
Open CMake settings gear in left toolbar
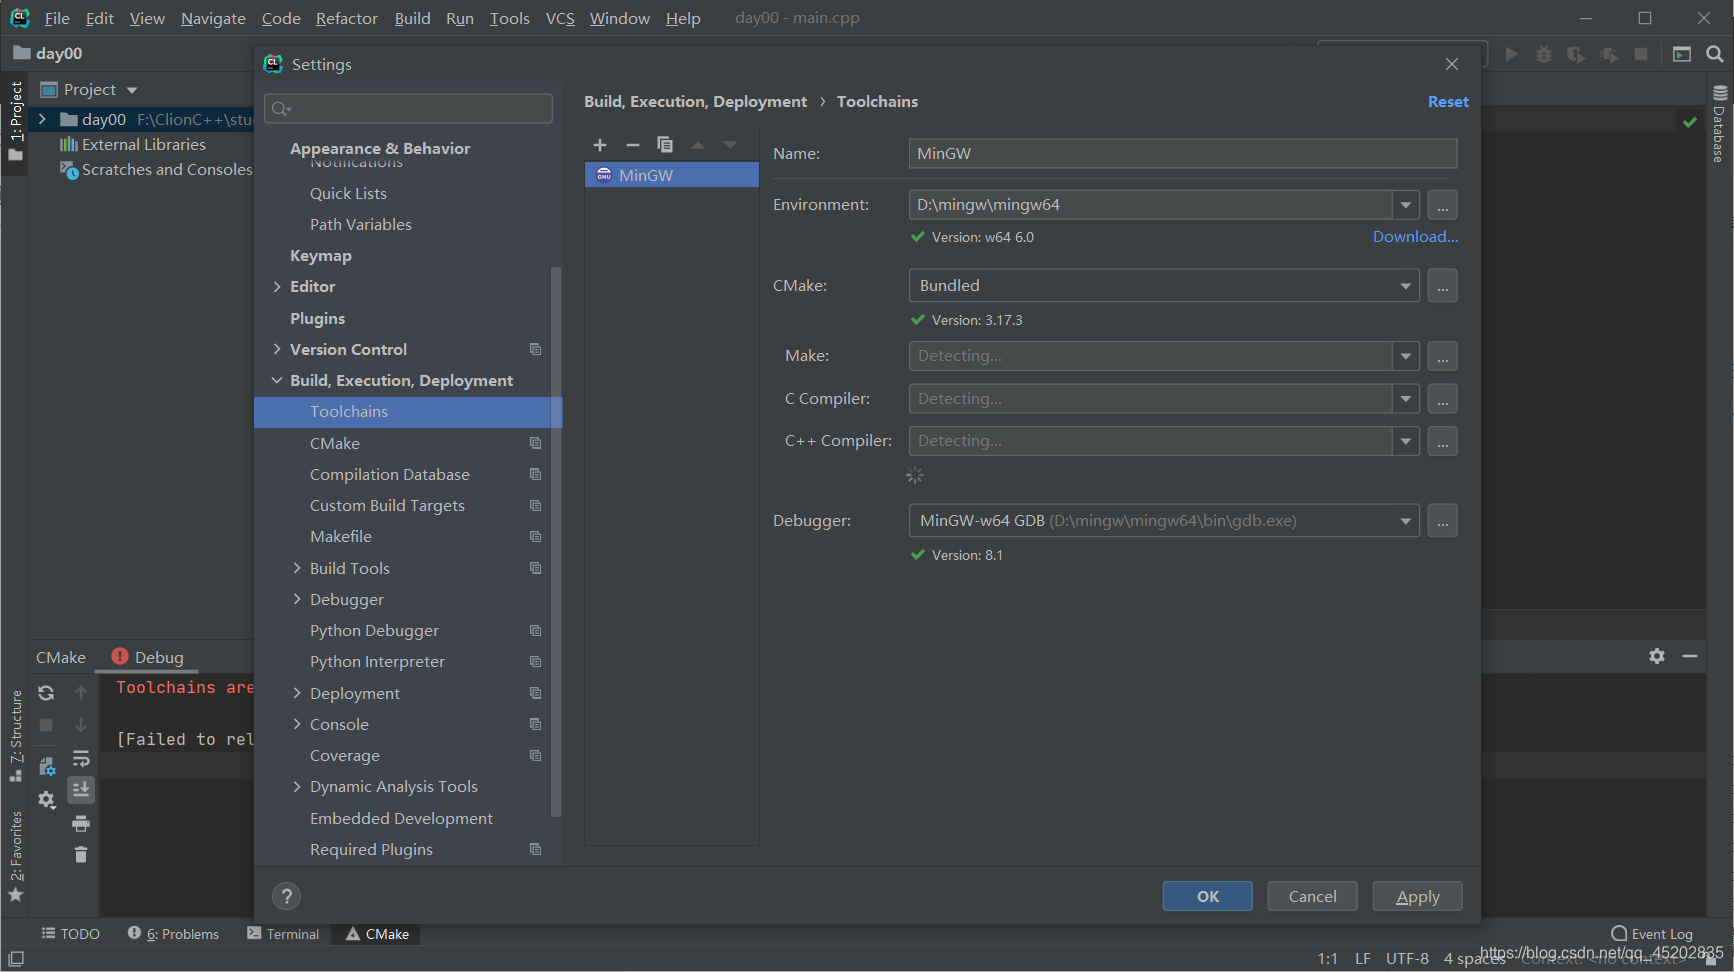[46, 799]
